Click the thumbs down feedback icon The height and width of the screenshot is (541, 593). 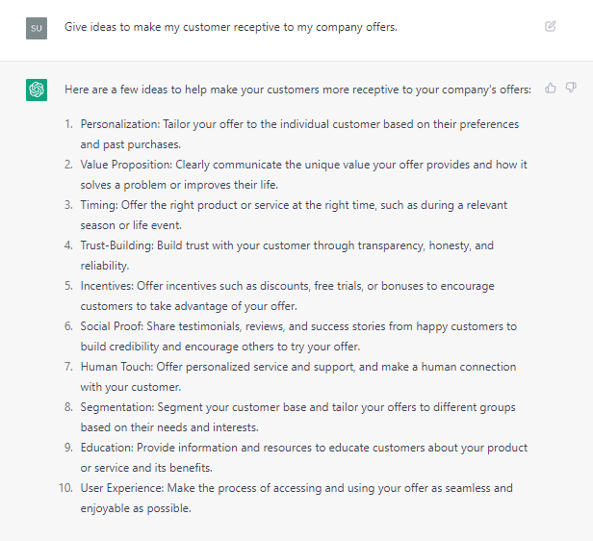click(x=571, y=88)
